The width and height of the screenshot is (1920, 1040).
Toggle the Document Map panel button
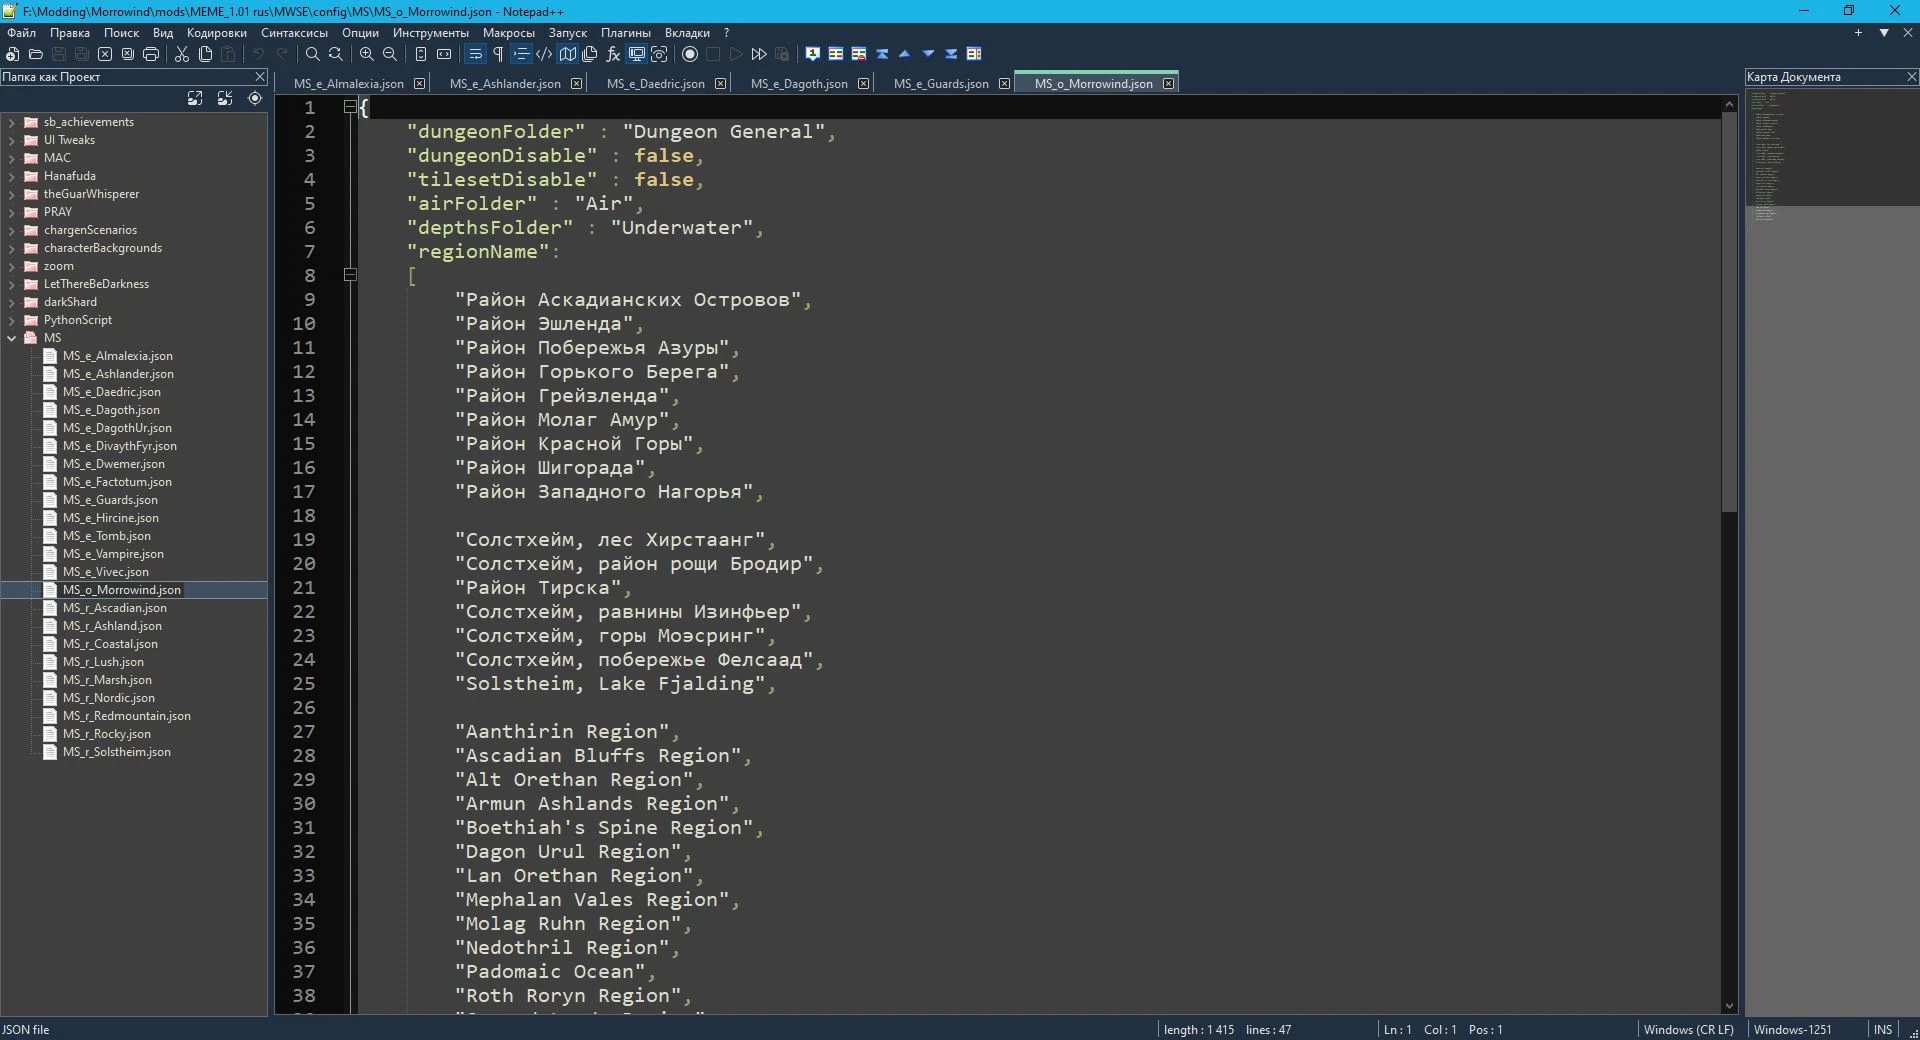coord(567,54)
